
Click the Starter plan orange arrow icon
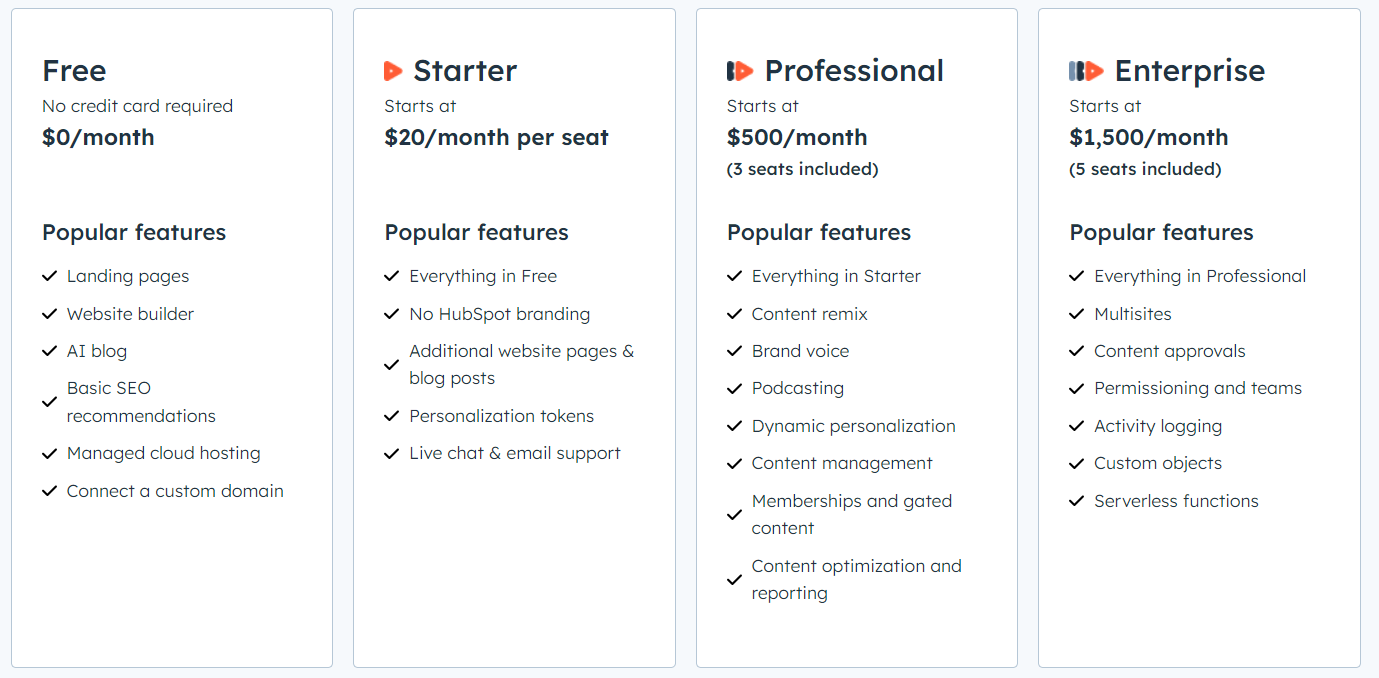tap(393, 71)
